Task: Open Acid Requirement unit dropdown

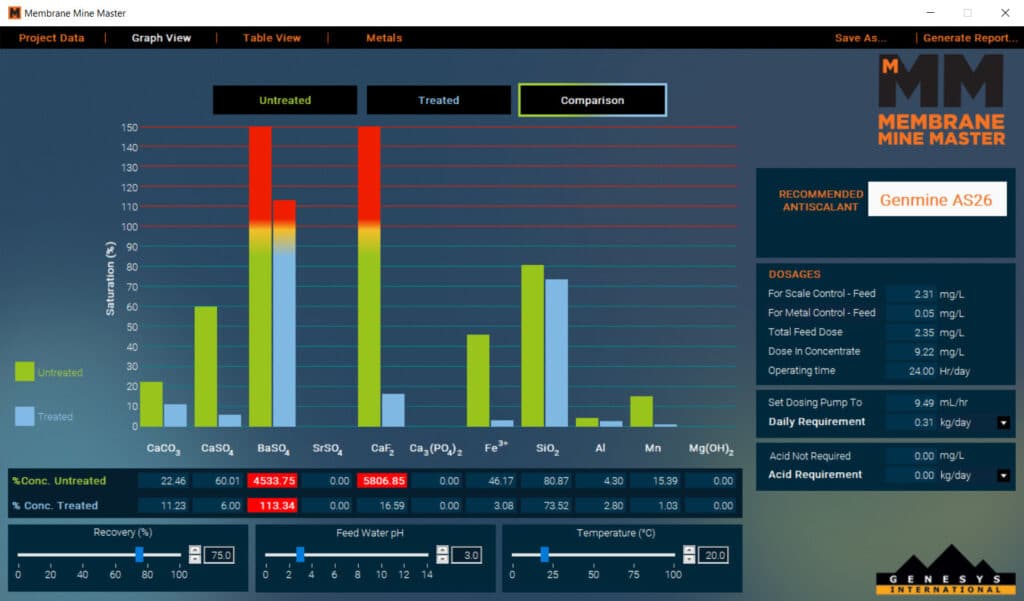Action: 1004,476
